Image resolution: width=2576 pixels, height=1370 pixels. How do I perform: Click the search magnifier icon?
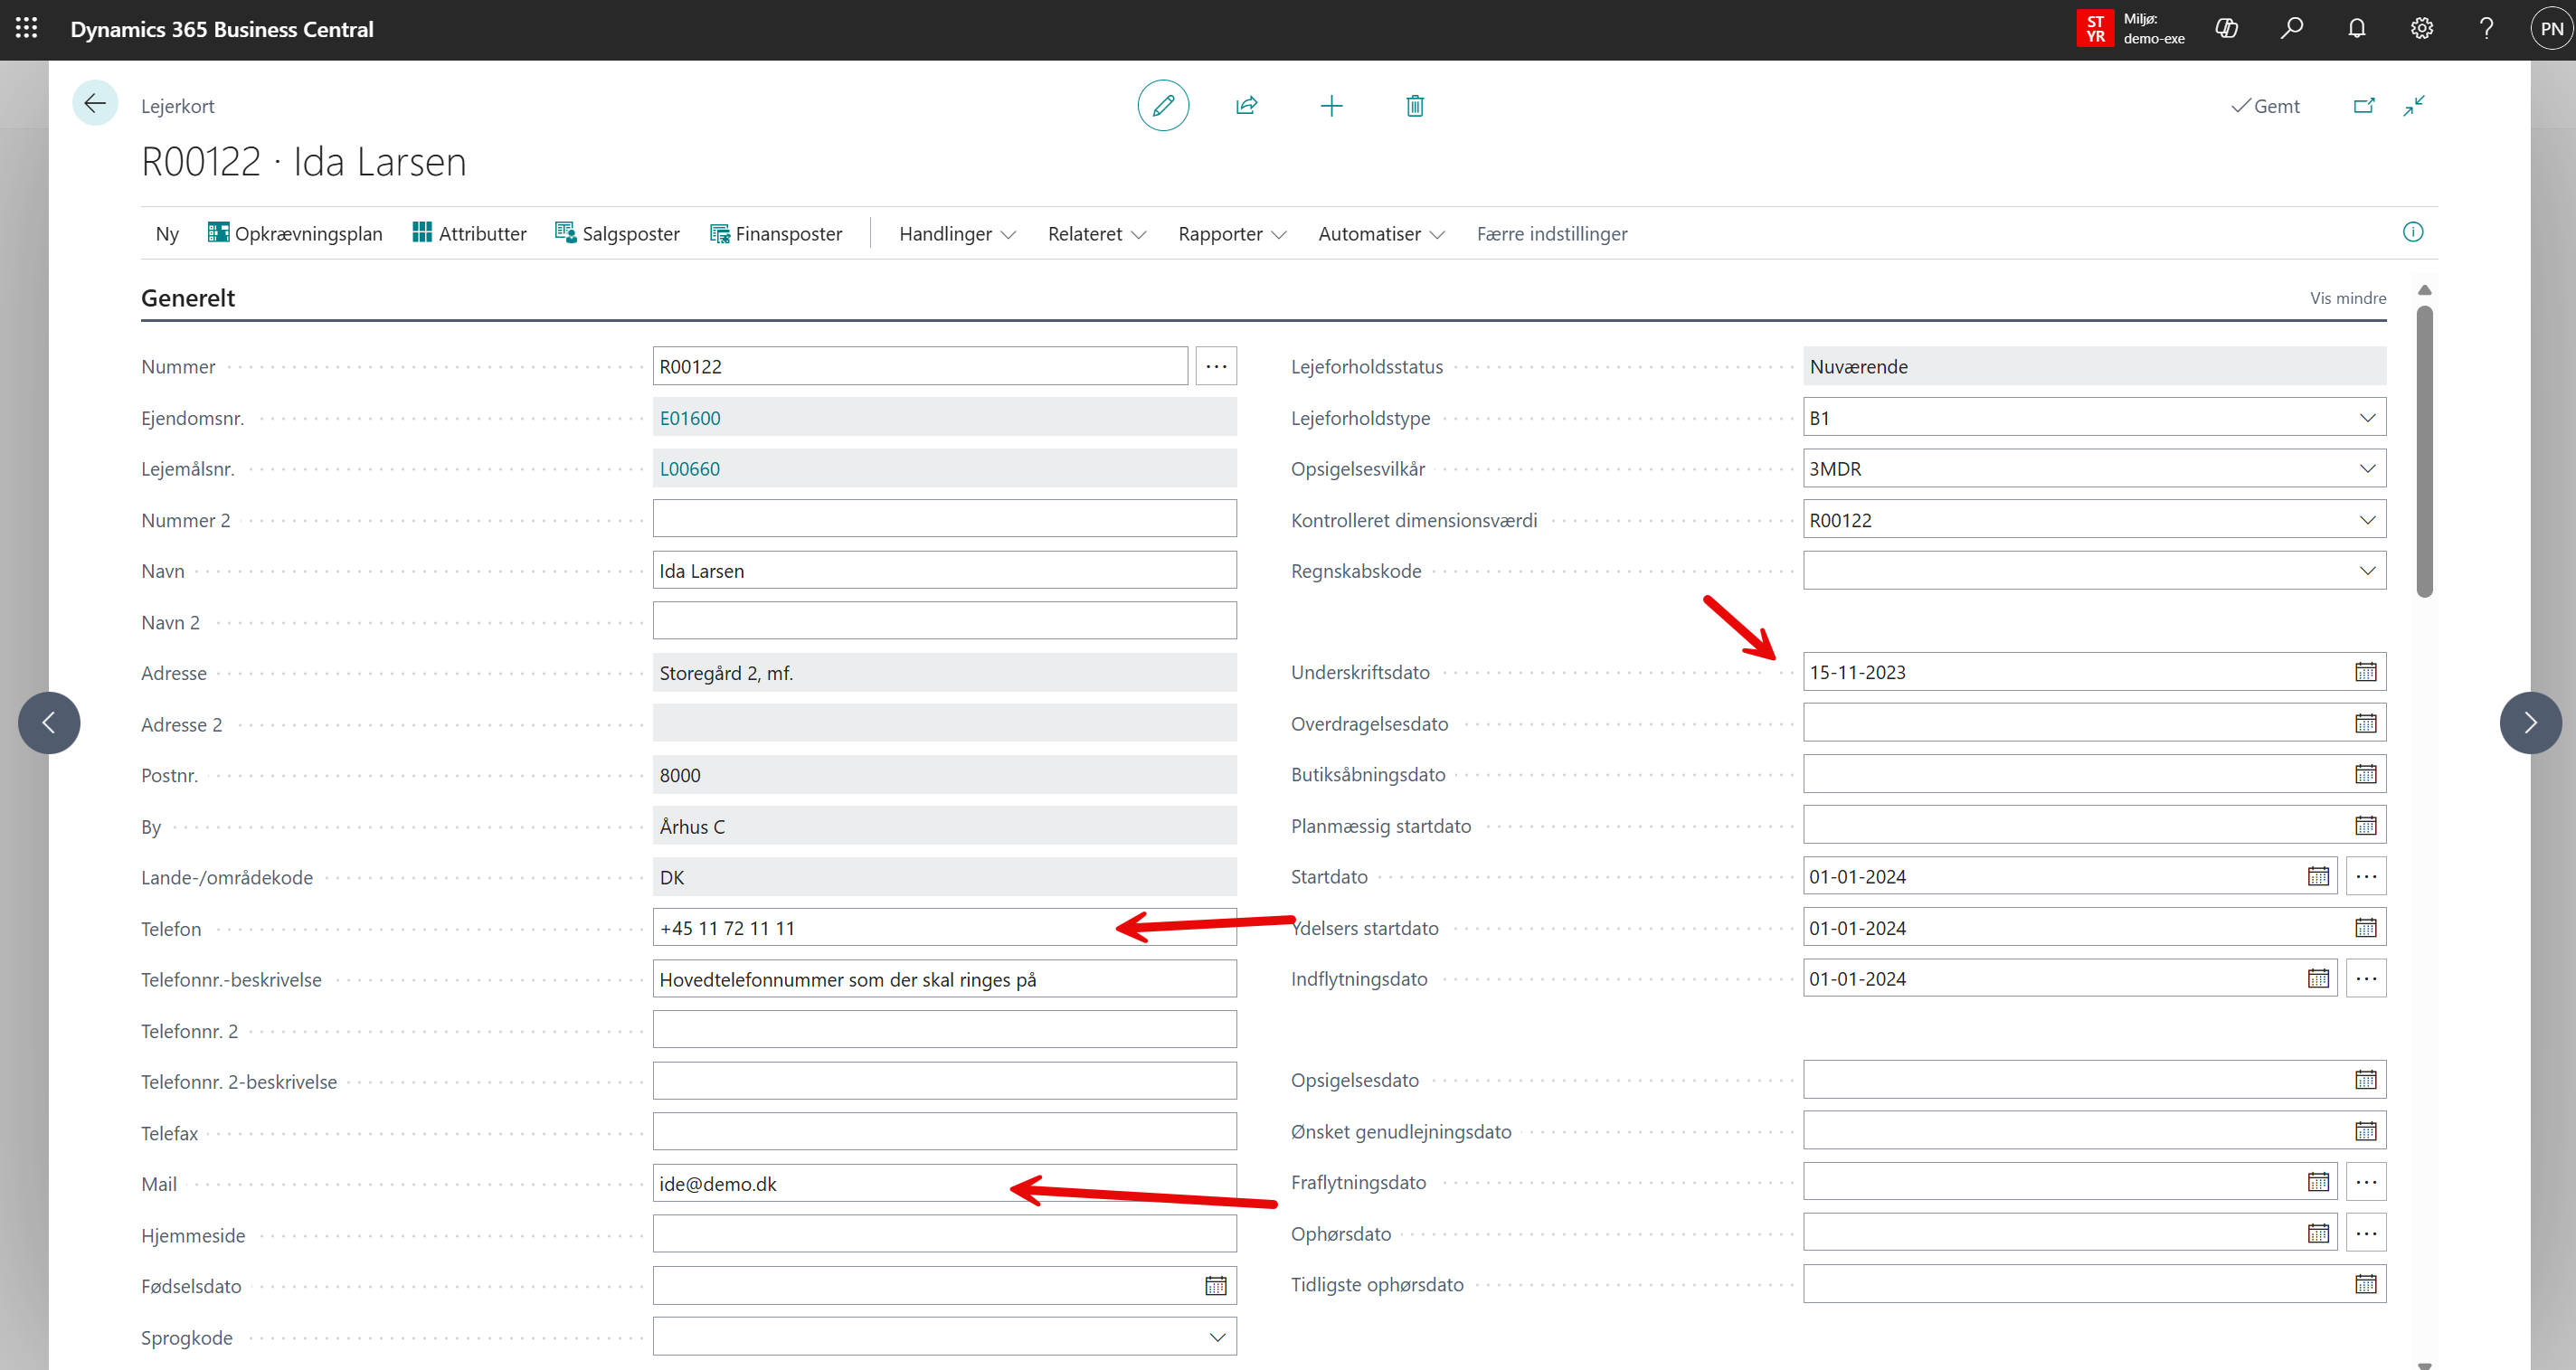coord(2291,29)
